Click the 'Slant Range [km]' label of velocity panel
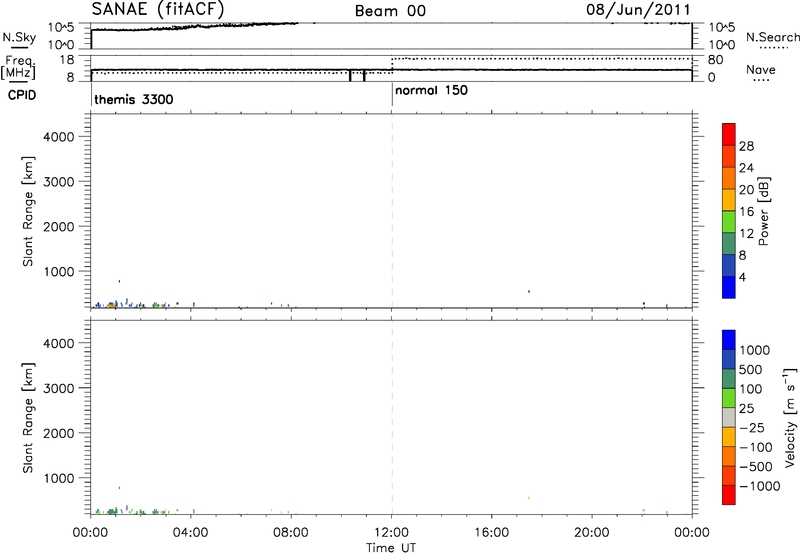The height and width of the screenshot is (554, 800). pyautogui.click(x=28, y=418)
